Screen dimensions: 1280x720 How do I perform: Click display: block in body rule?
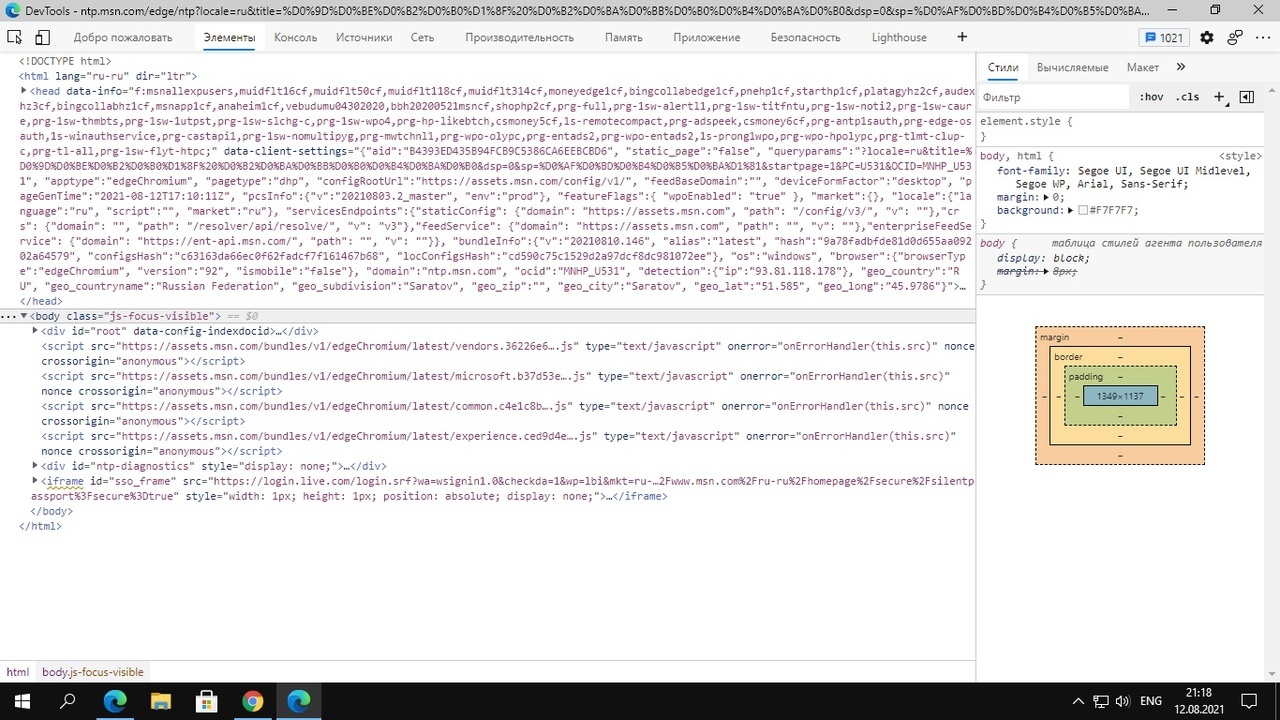click(1044, 258)
